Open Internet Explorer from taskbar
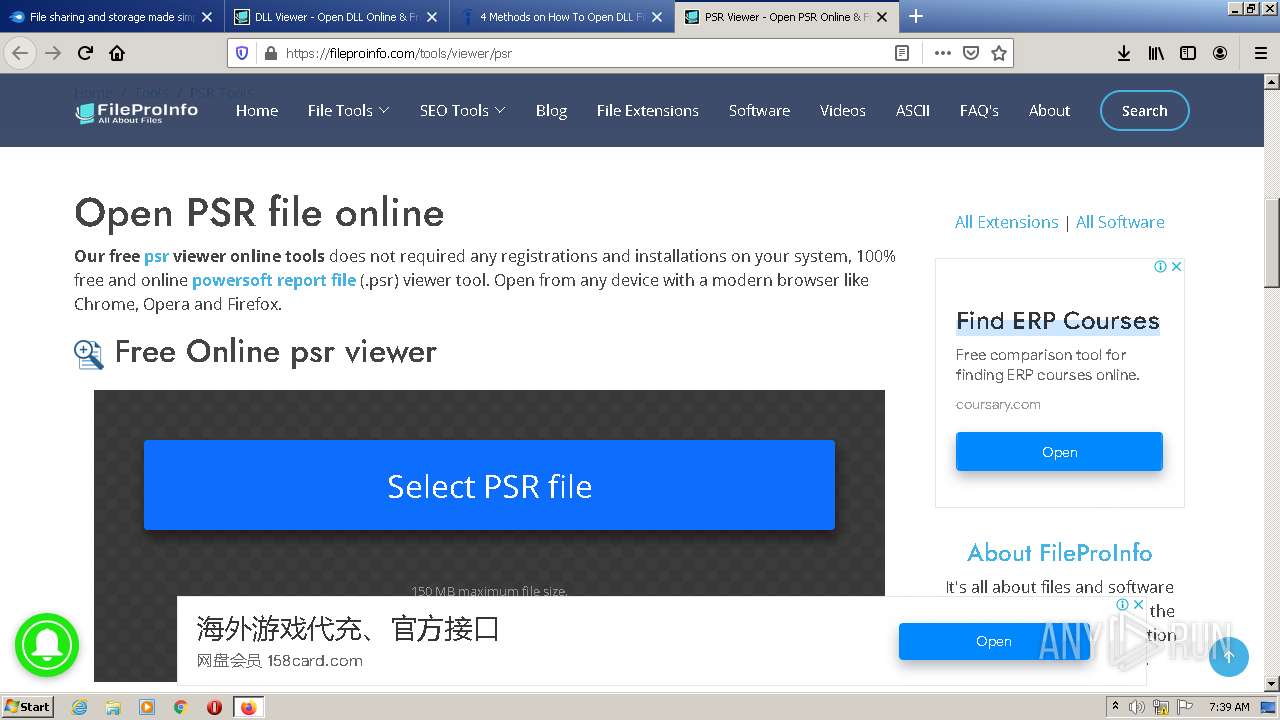Screen dimensions: 1280x720 79,707
